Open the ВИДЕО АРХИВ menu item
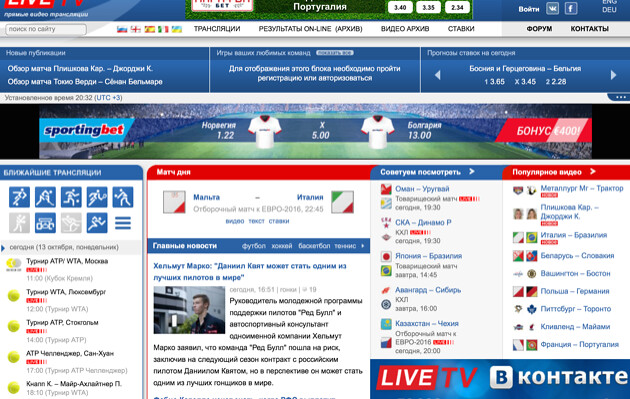630x399 pixels. point(405,29)
